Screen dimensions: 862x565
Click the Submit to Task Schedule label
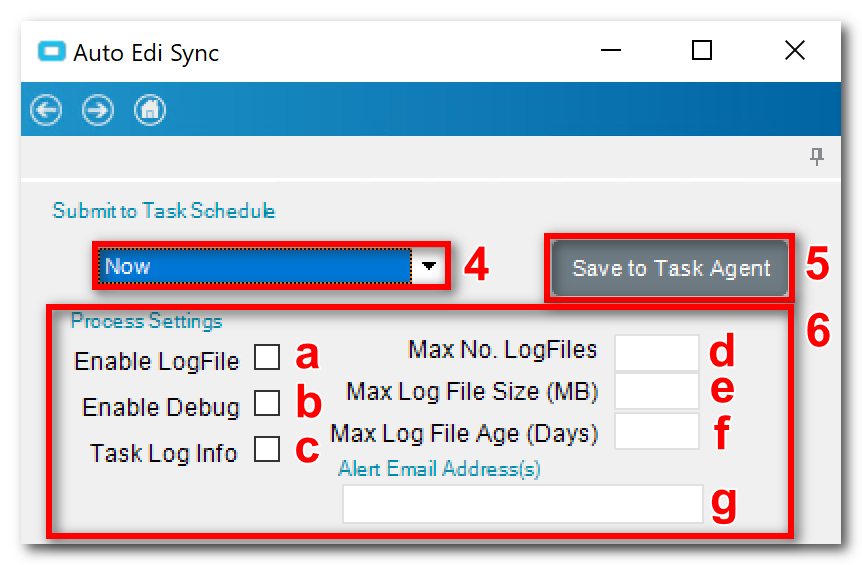point(164,211)
